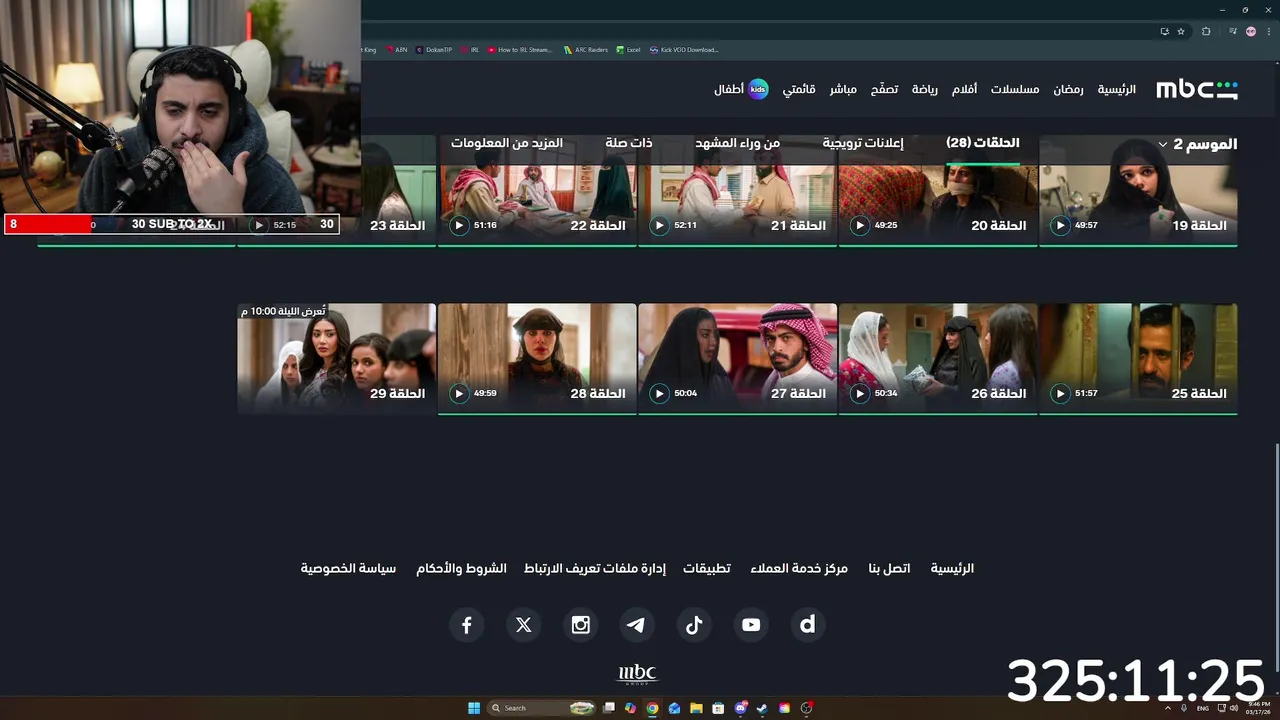Click the taskbar clock showing 9:46 PM
The width and height of the screenshot is (1280, 720).
coord(1258,708)
